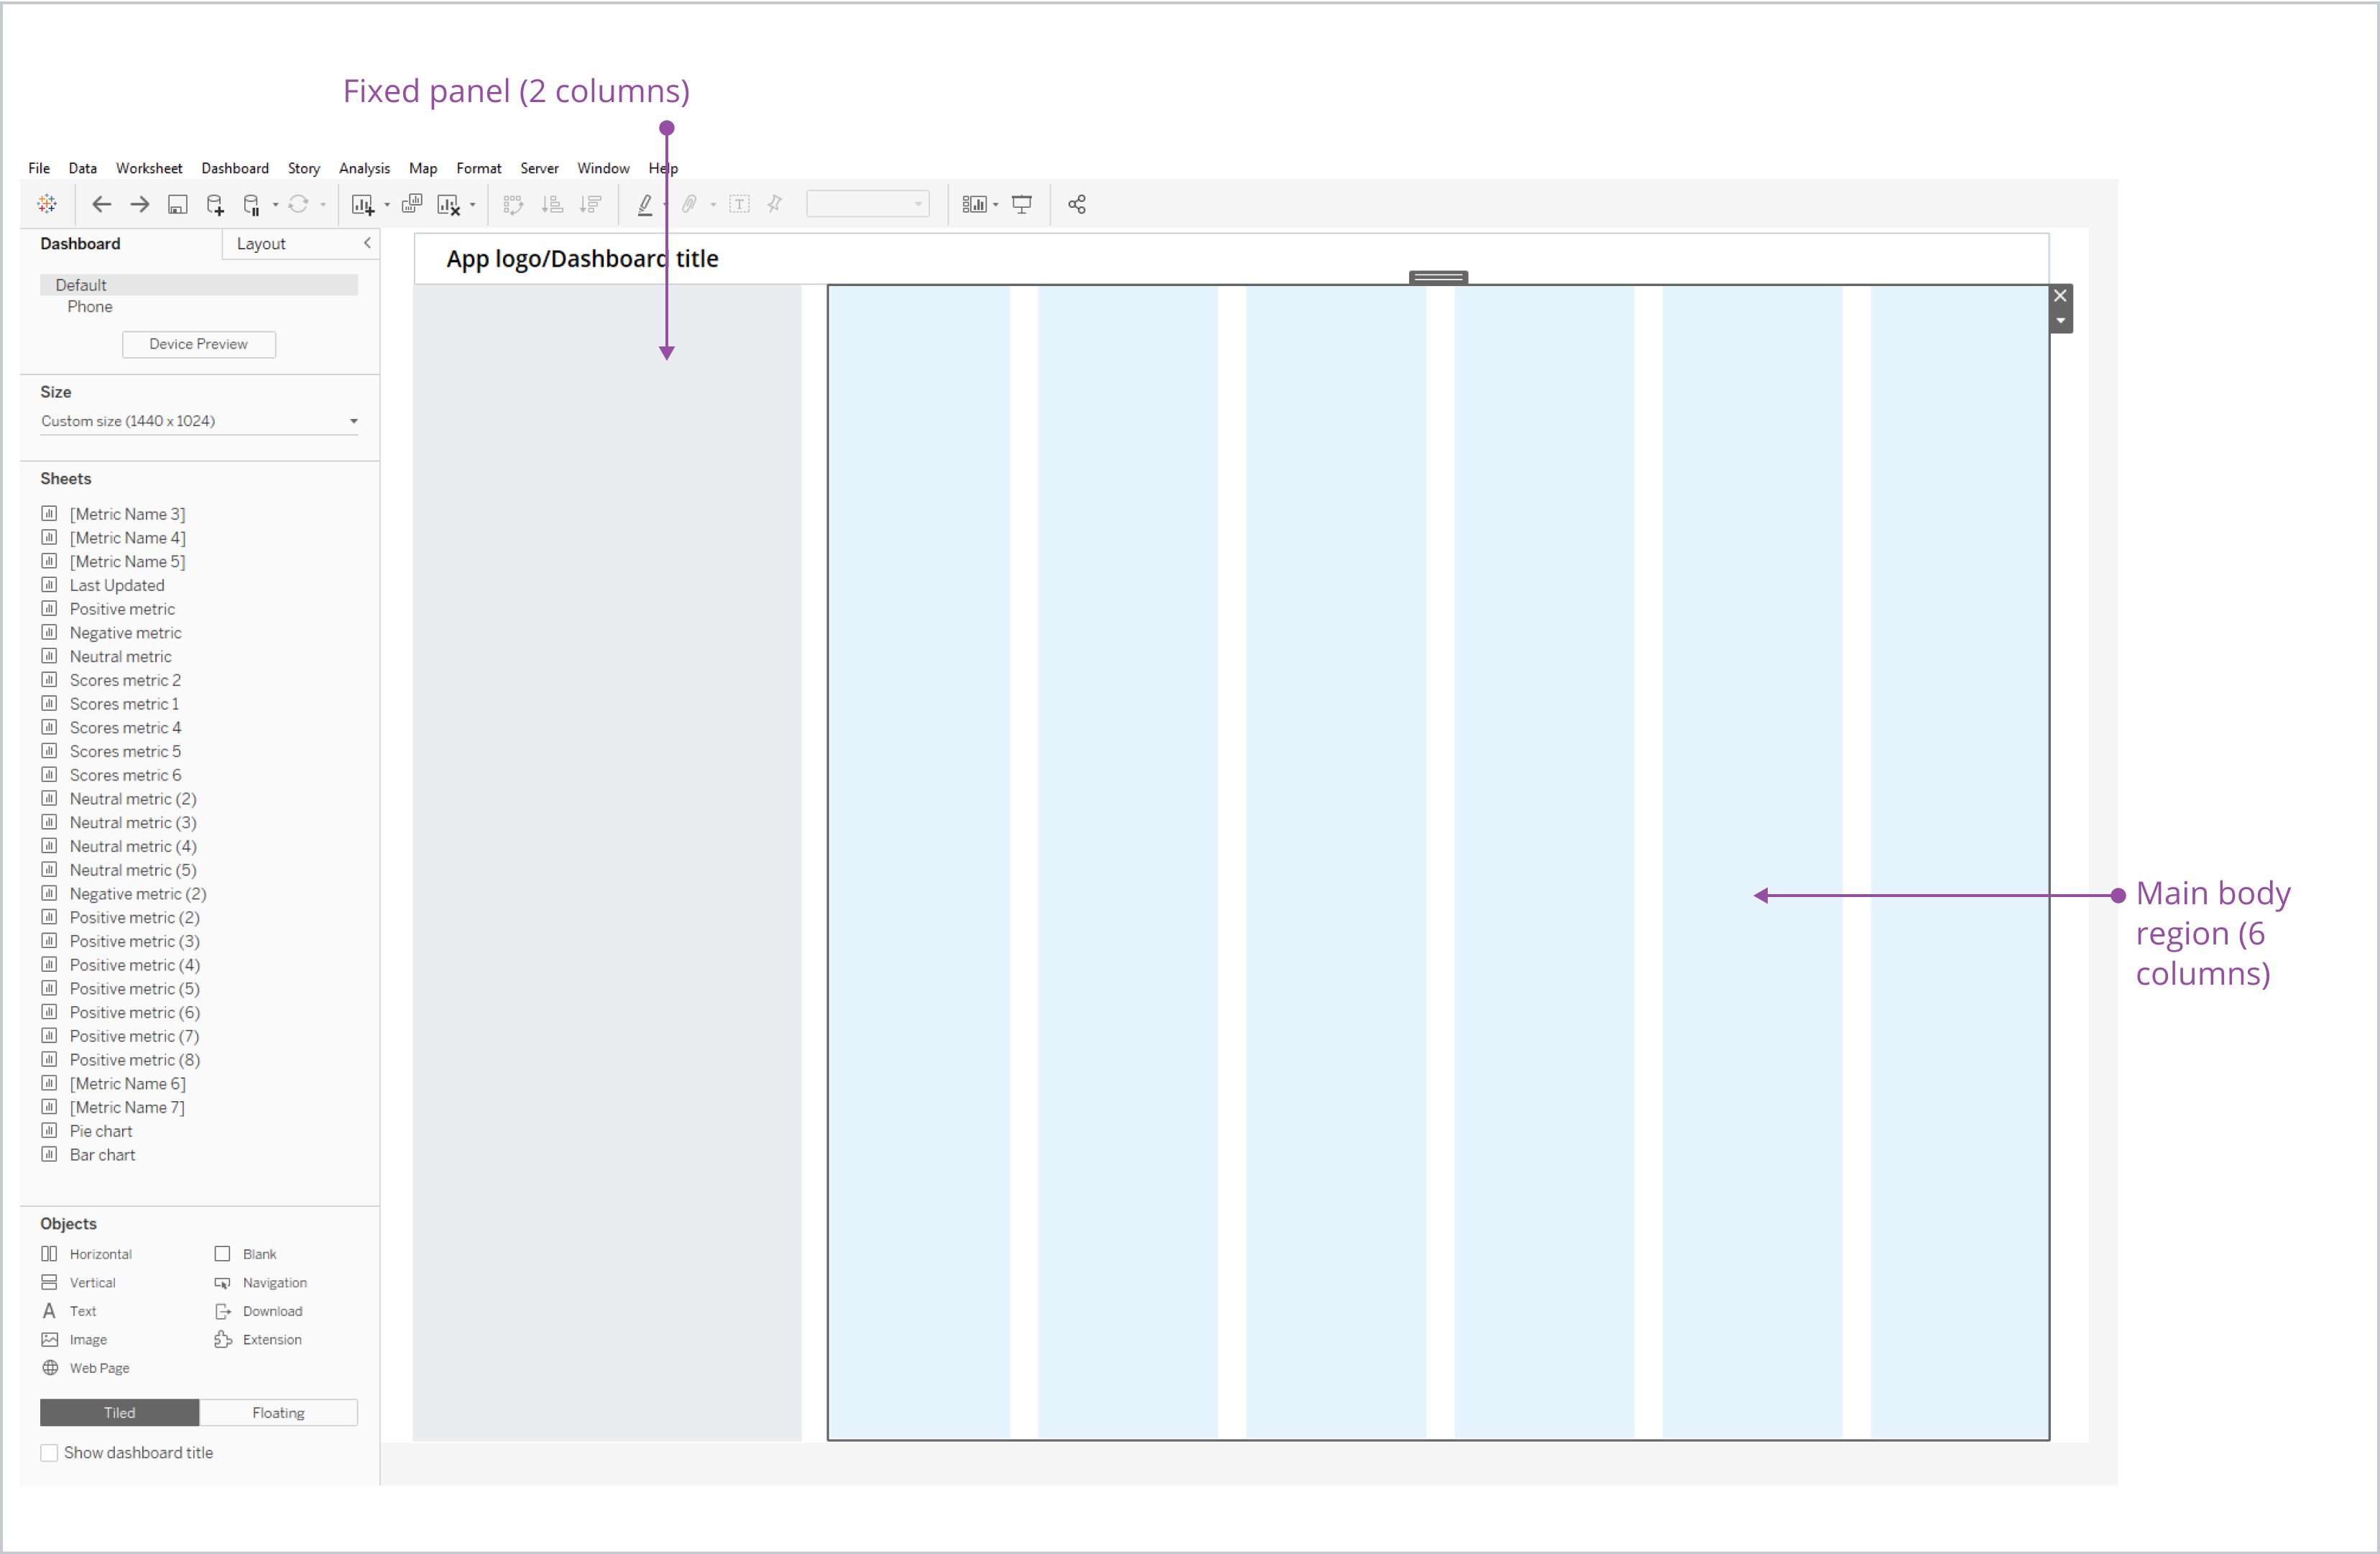Select Bar chart sheet from list
Screen dimensions: 2380x1554
[101, 1155]
